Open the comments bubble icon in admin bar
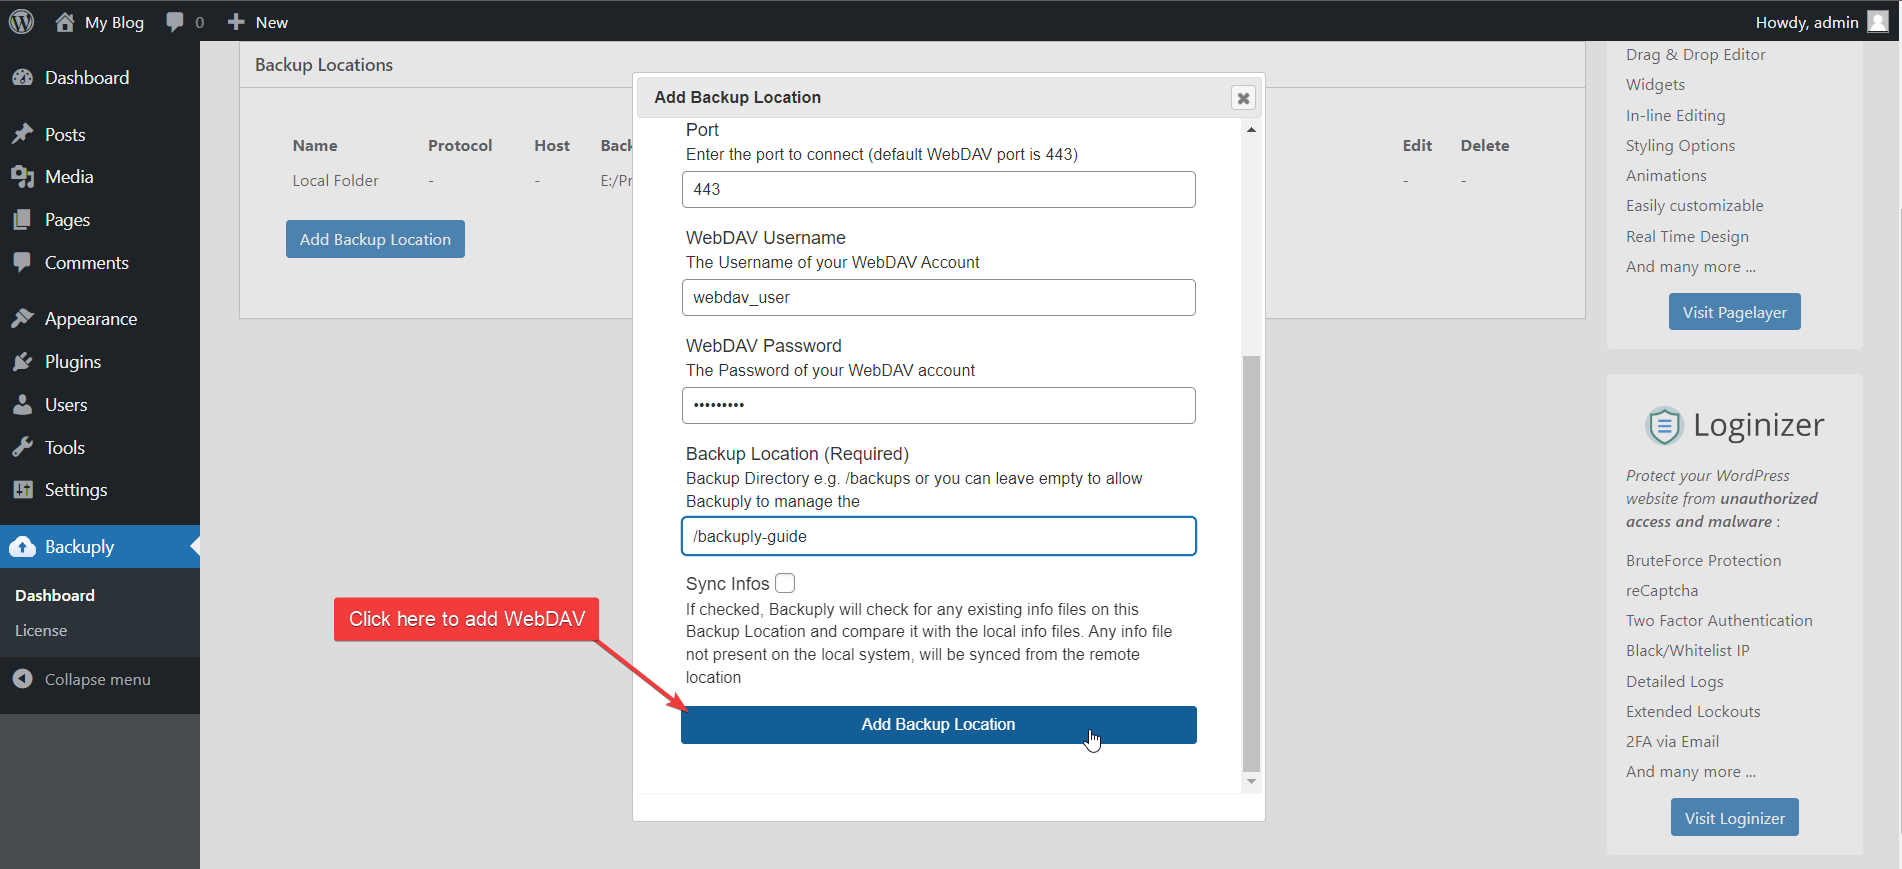 (x=176, y=22)
